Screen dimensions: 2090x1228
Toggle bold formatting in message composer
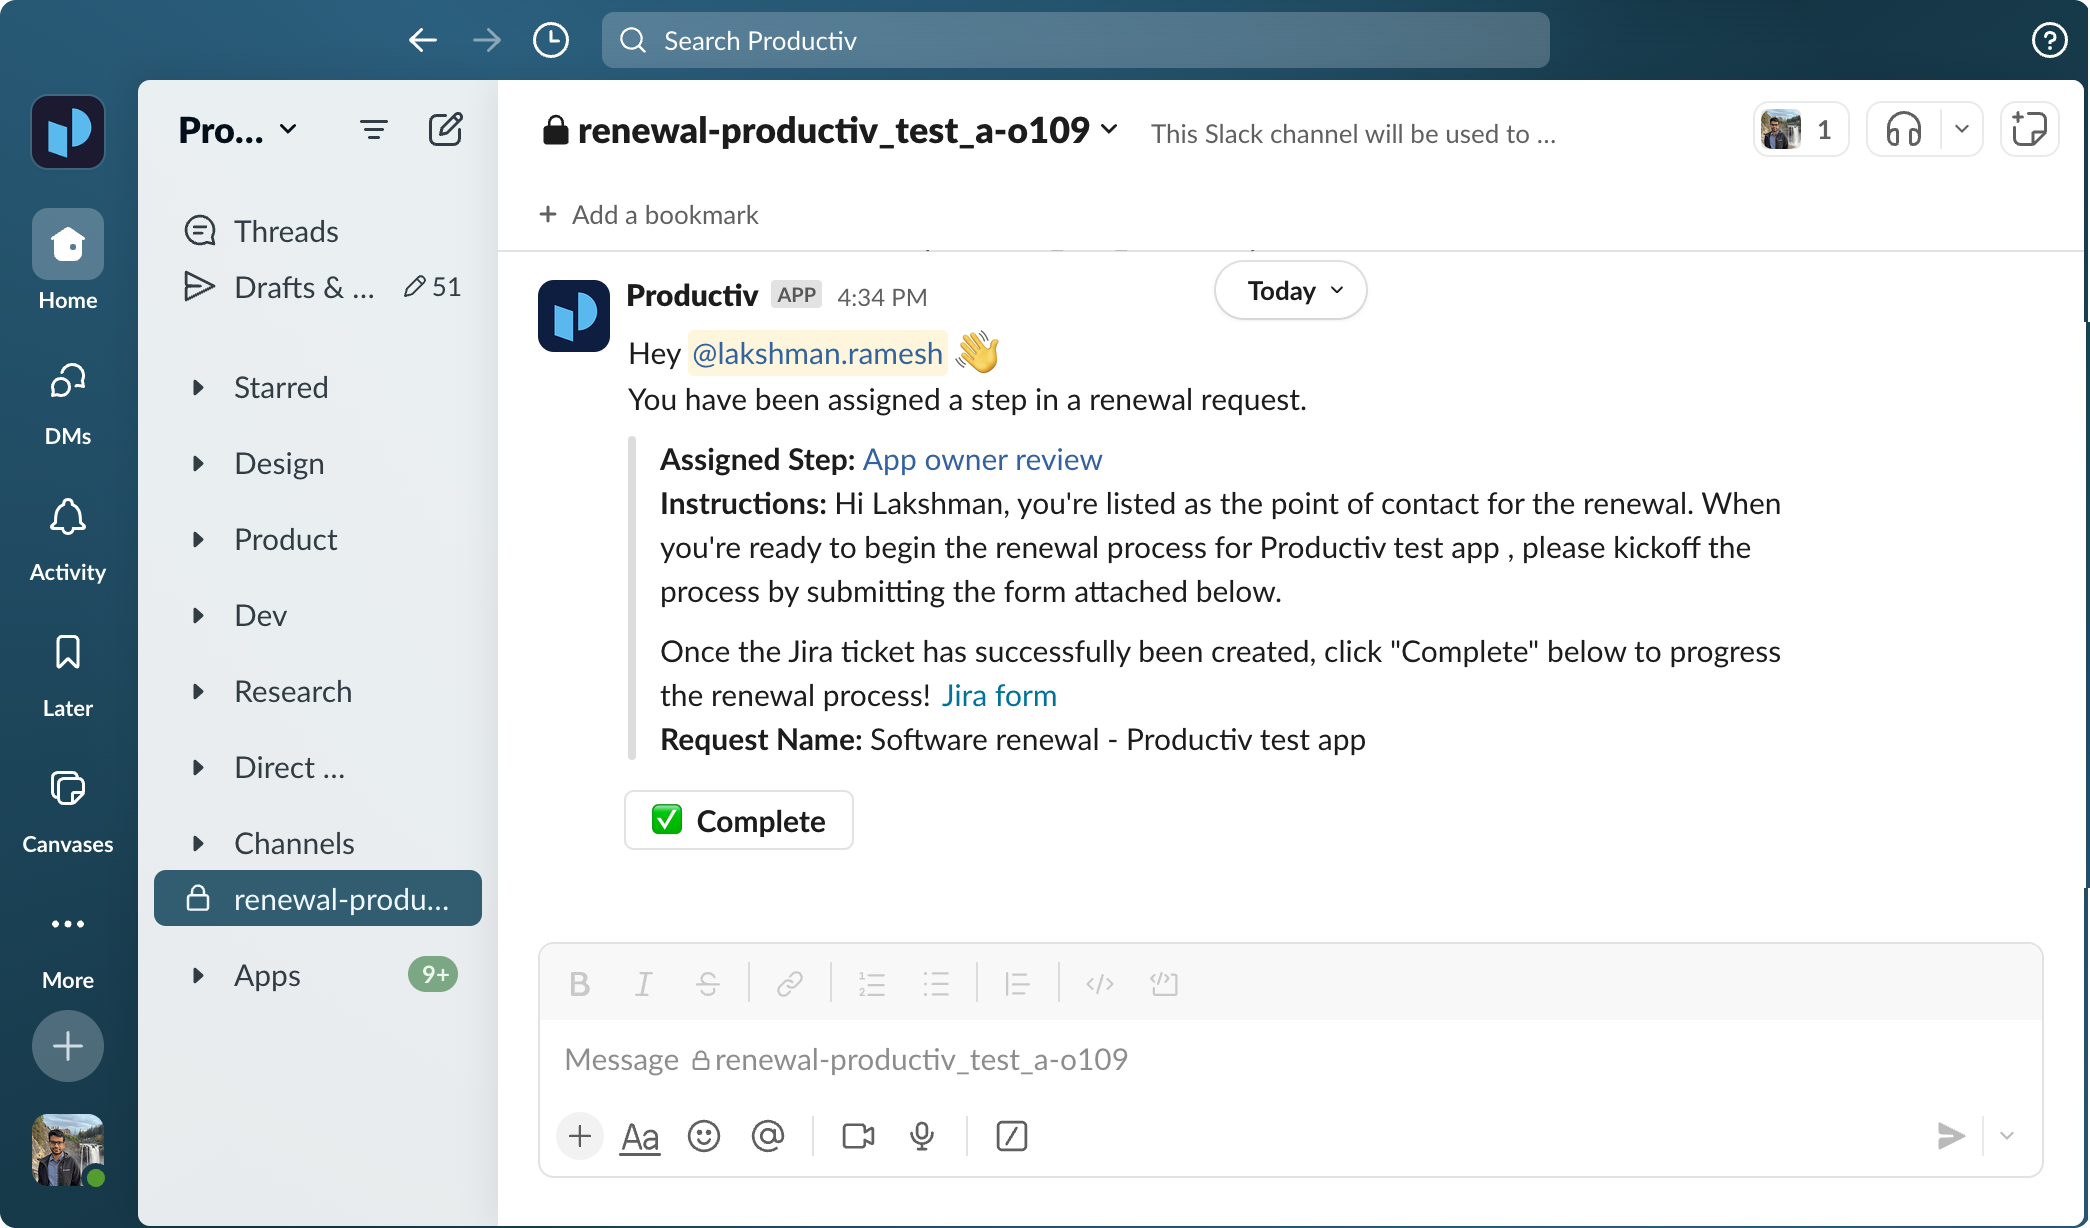(x=579, y=984)
